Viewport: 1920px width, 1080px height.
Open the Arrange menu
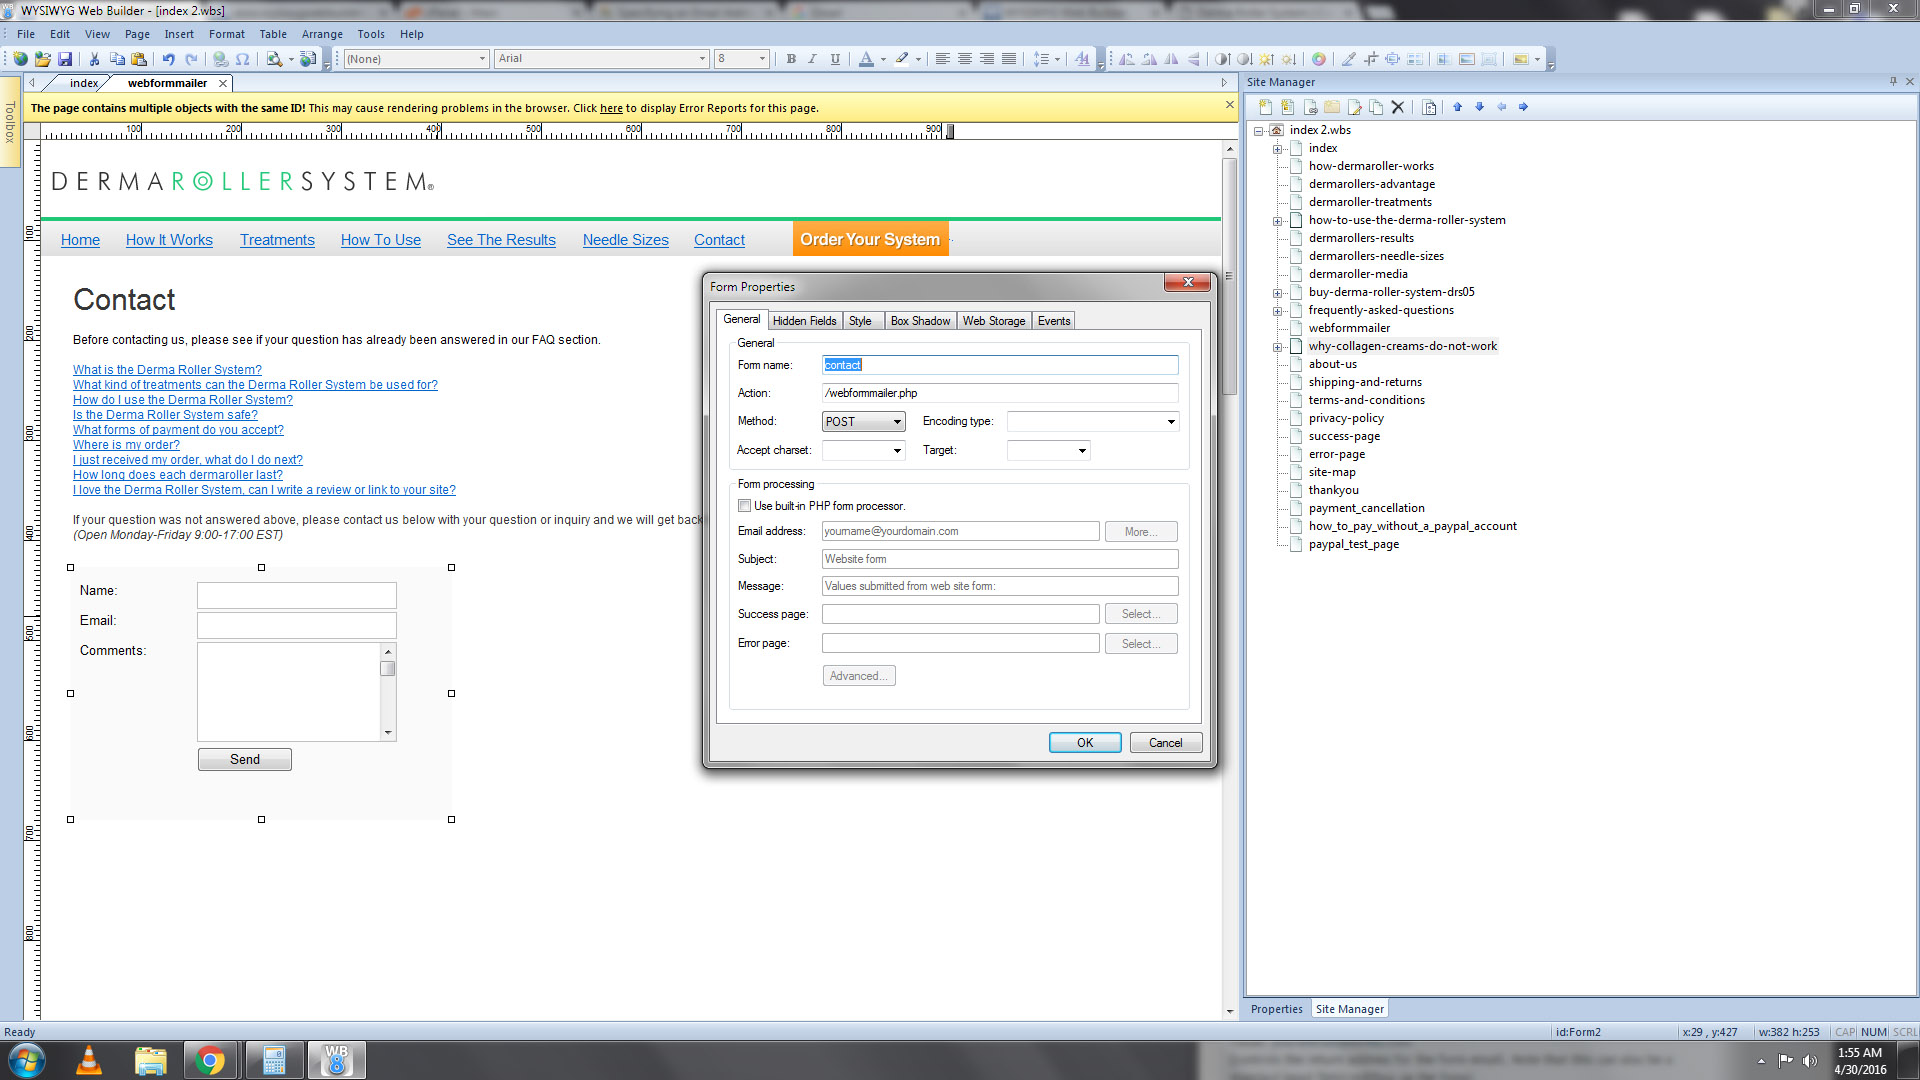tap(322, 34)
